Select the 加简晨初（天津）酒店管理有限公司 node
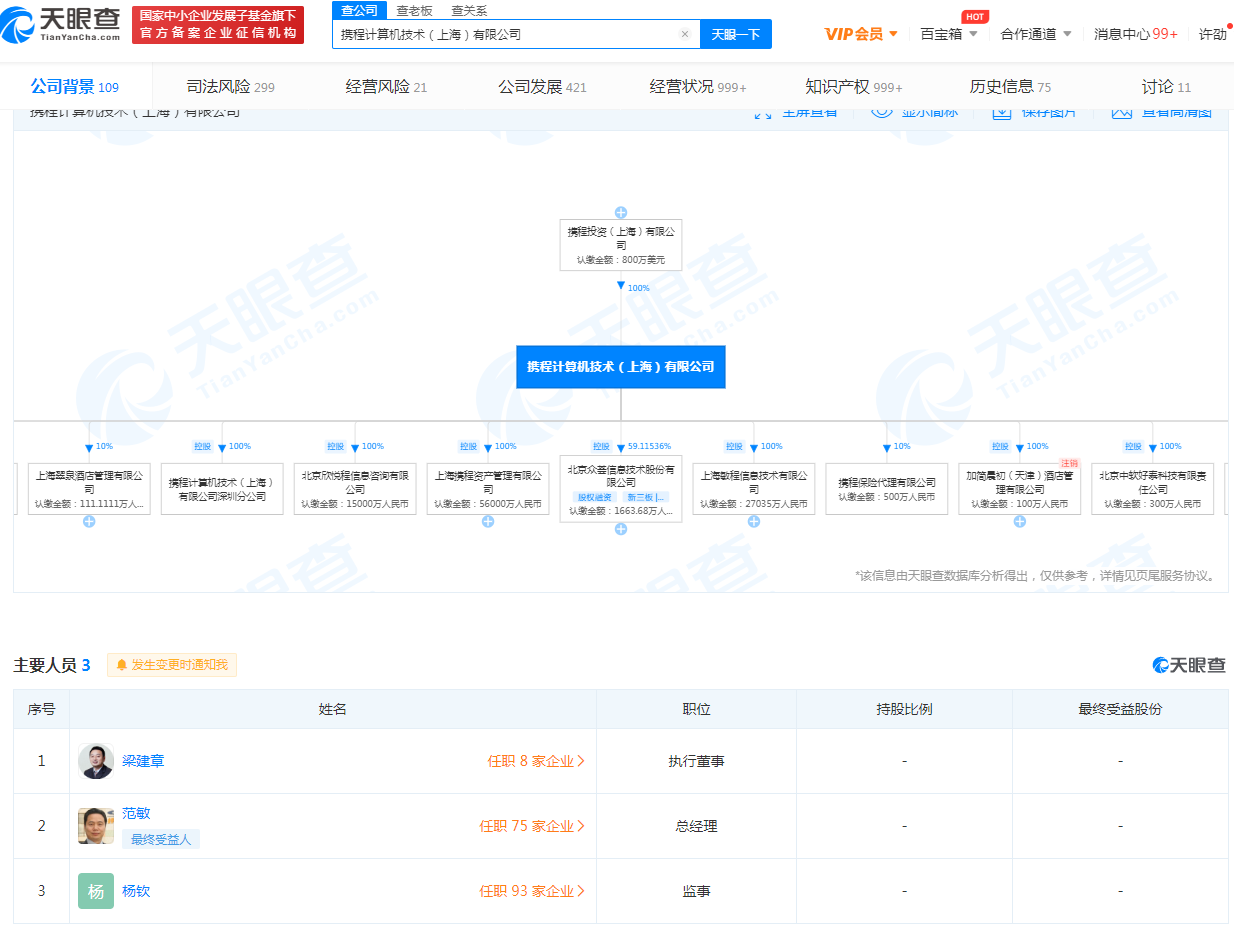 tap(1020, 489)
